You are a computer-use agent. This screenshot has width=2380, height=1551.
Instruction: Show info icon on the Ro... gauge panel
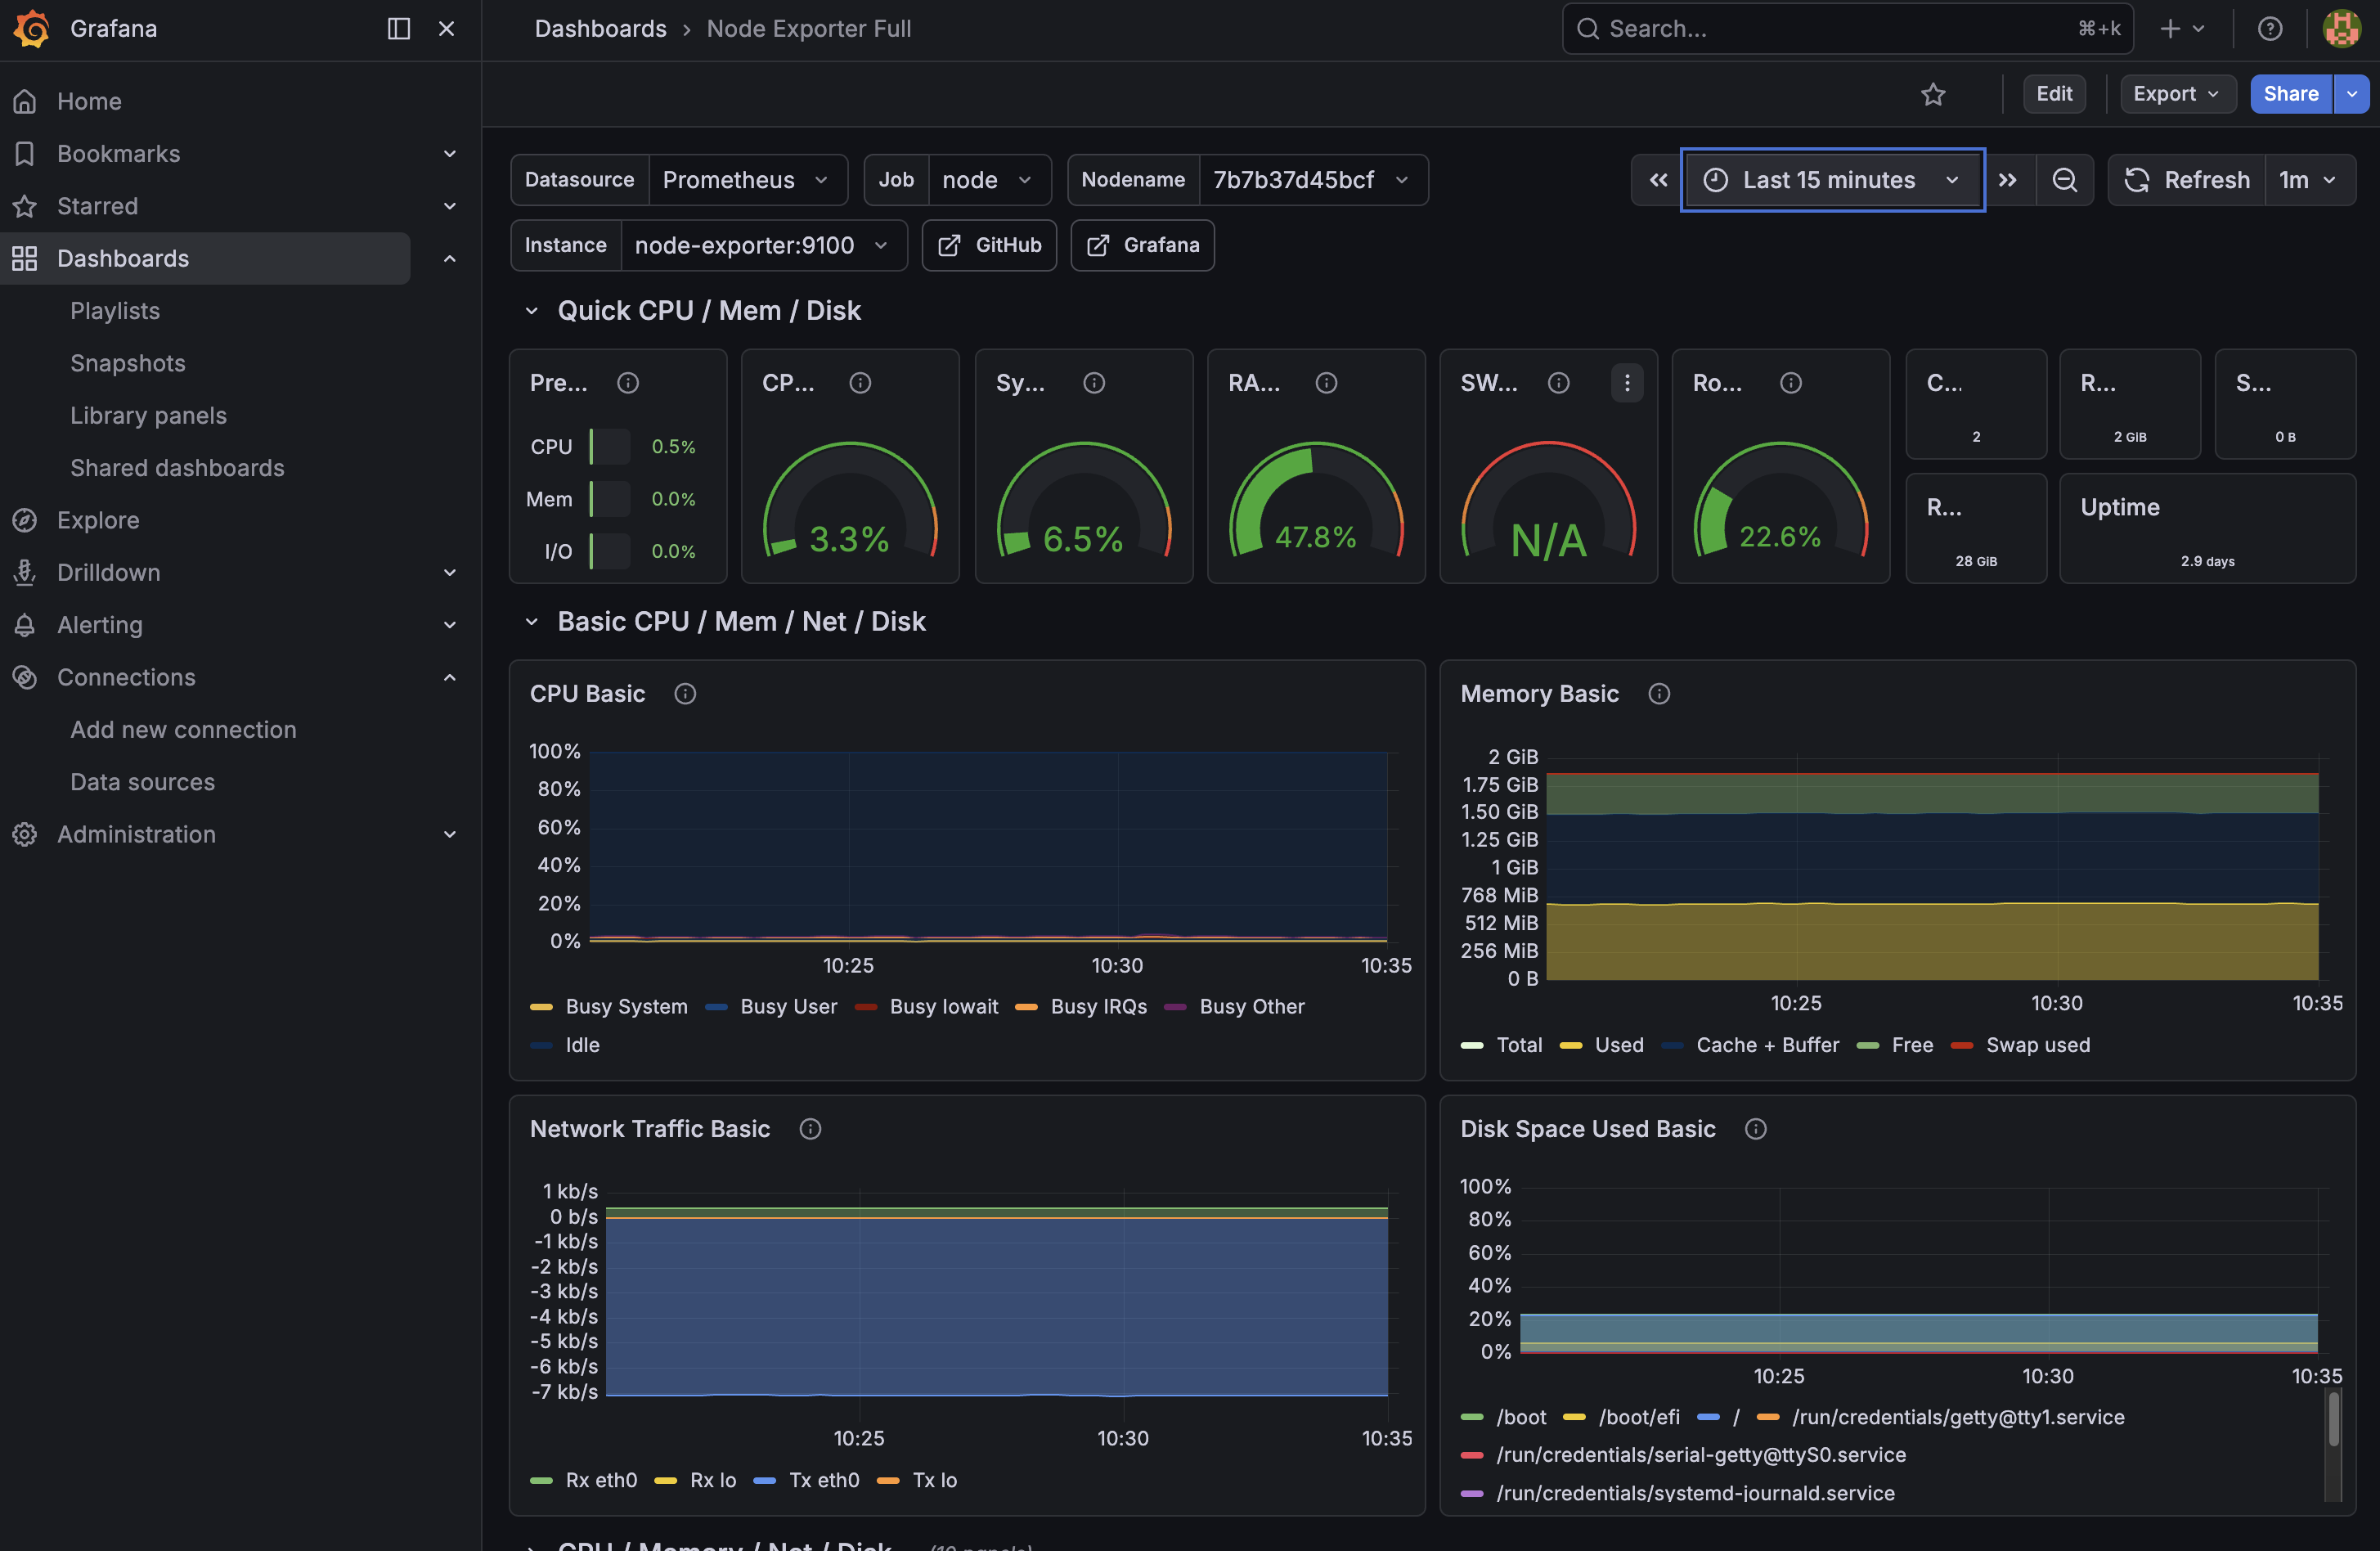[1790, 382]
